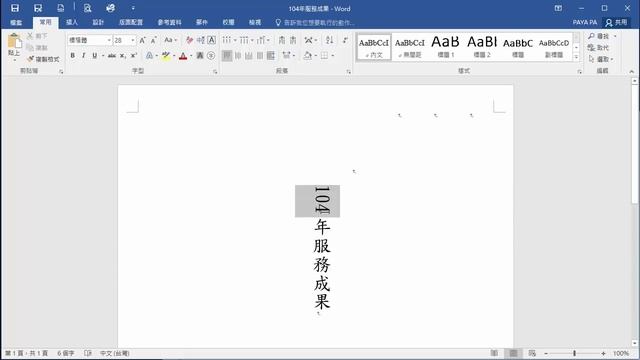Open Print Preview from quick access toolbar
Image resolution: width=640 pixels, height=360 pixels.
click(87, 8)
